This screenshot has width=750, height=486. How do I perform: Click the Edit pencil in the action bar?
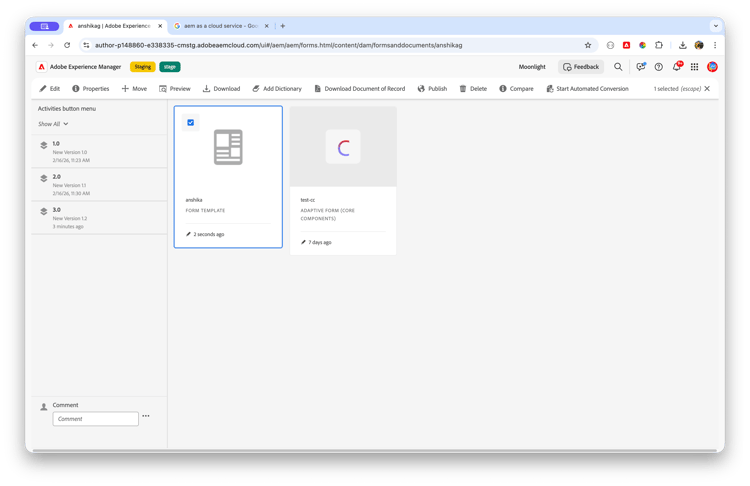50,88
